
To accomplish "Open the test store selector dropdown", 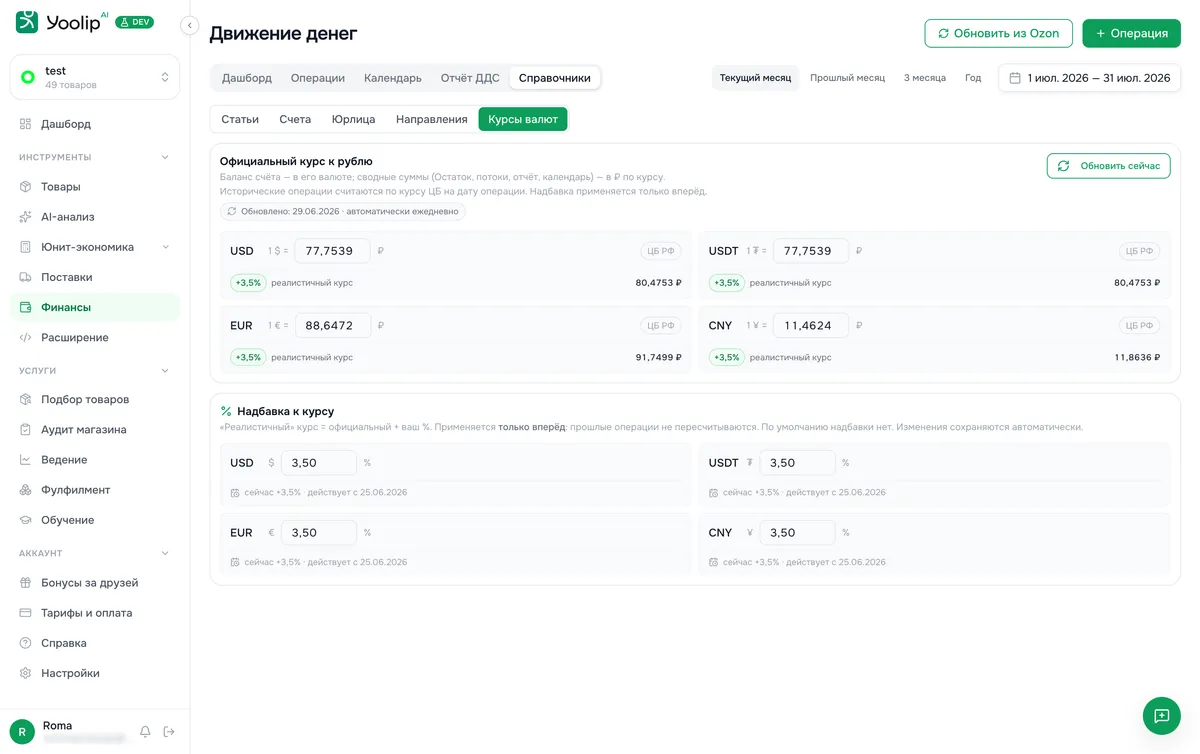I will click(x=95, y=77).
